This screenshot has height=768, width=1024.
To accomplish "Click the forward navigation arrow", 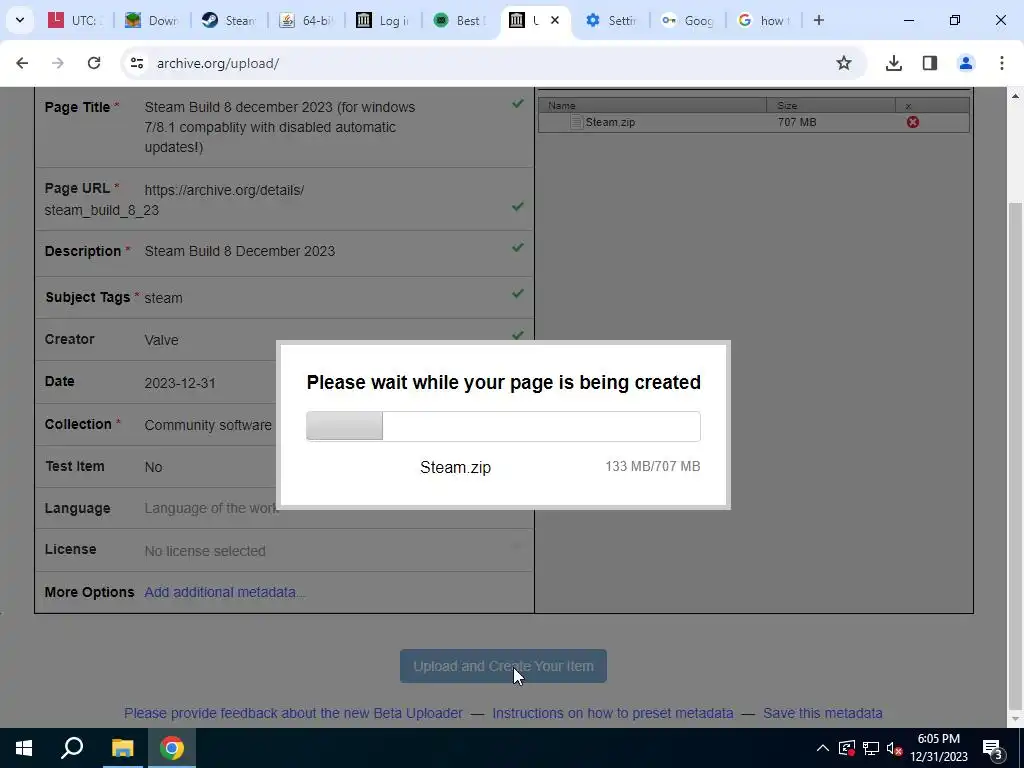I will (x=57, y=63).
